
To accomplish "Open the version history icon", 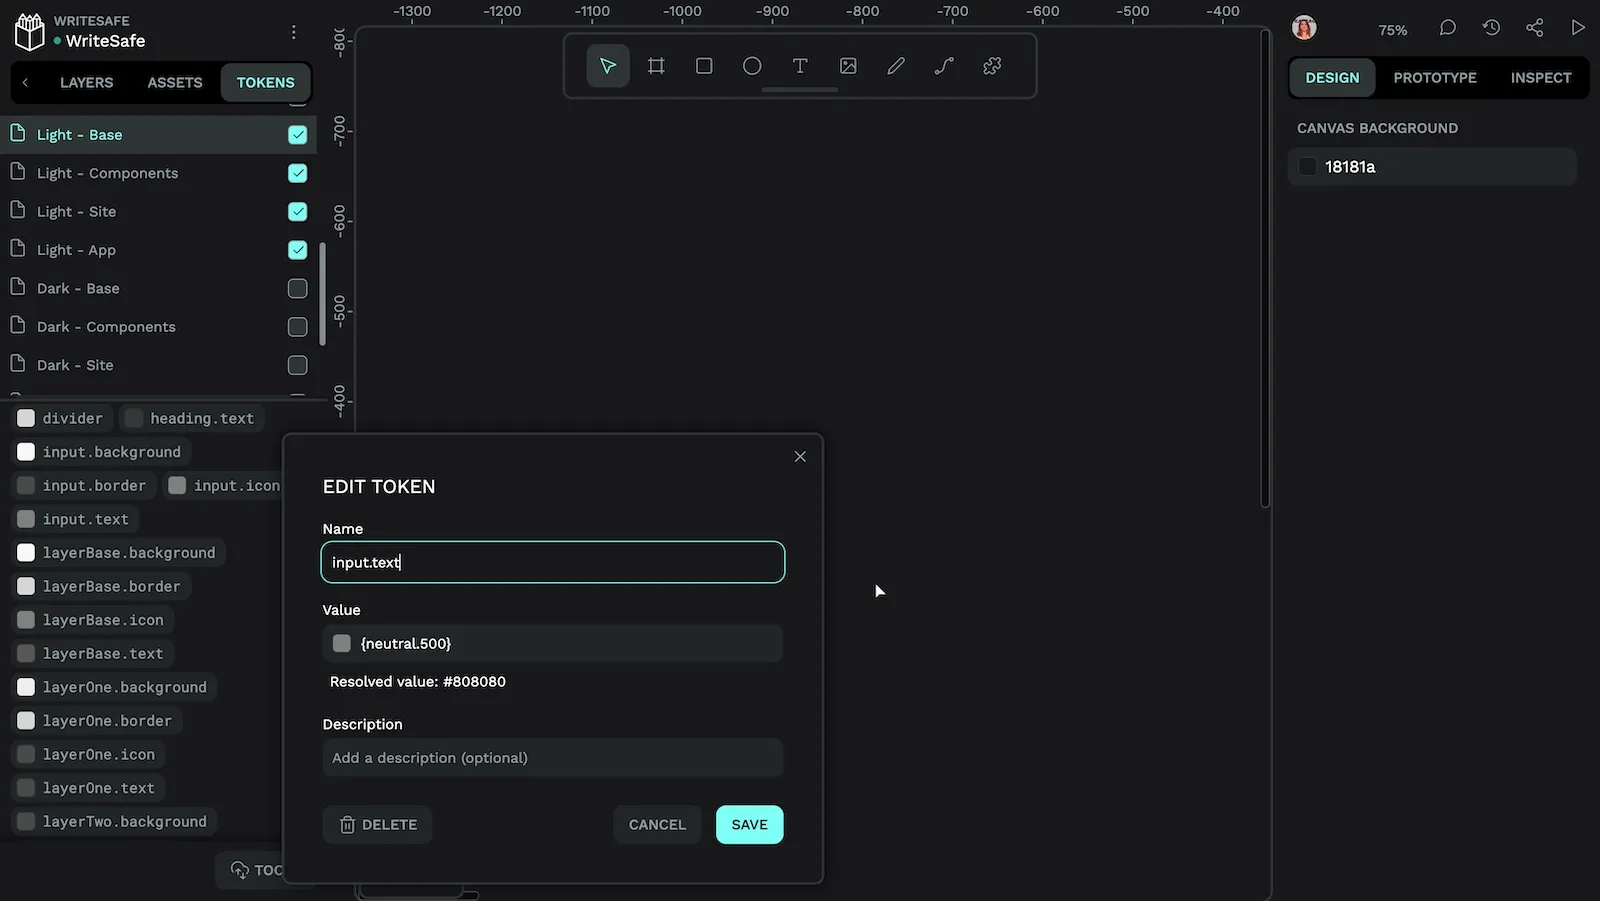I will pos(1491,28).
